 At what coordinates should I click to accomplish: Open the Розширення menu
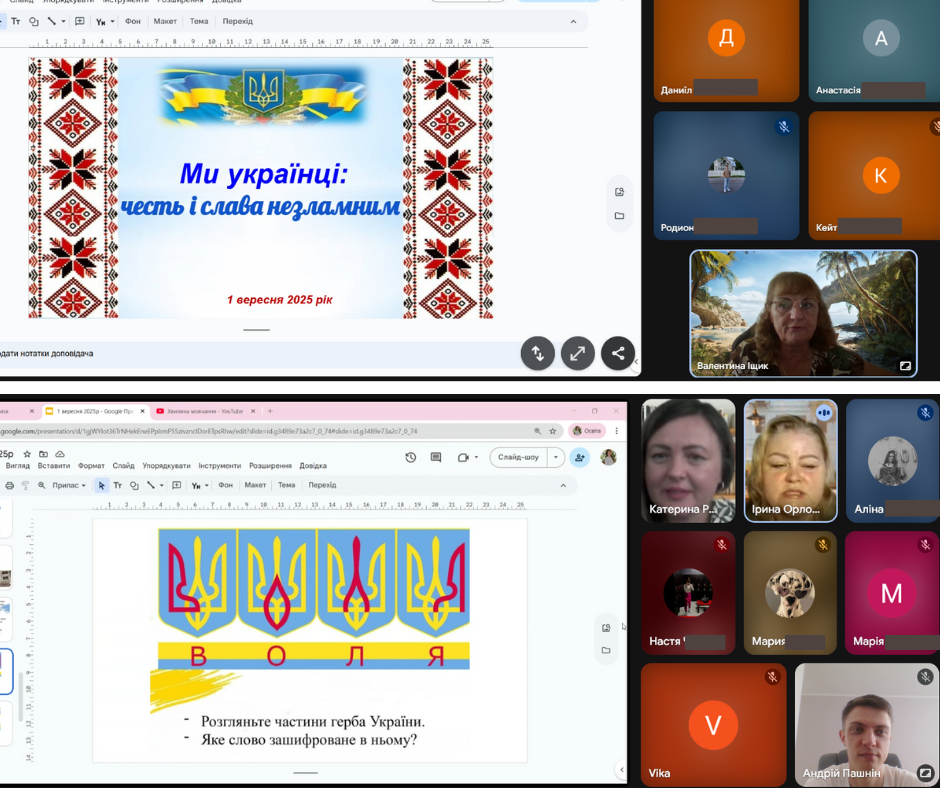[270, 465]
